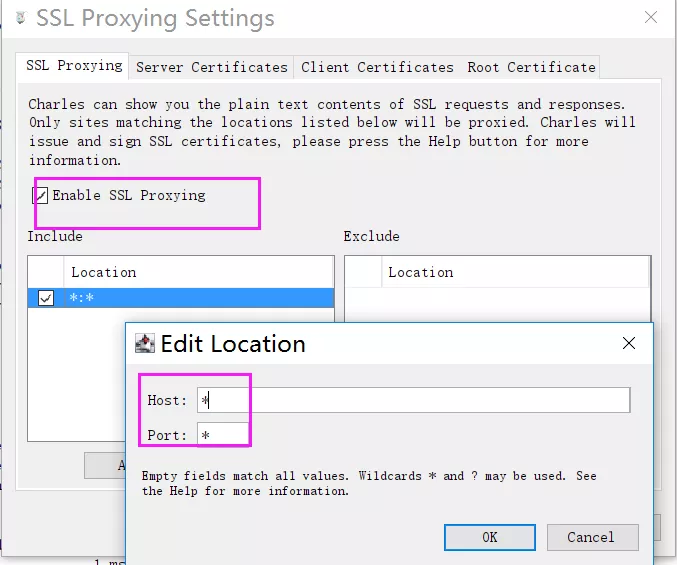Screen dimensions: 677x565
Task: Switch to the Root Certificate tab
Action: [x=531, y=67]
